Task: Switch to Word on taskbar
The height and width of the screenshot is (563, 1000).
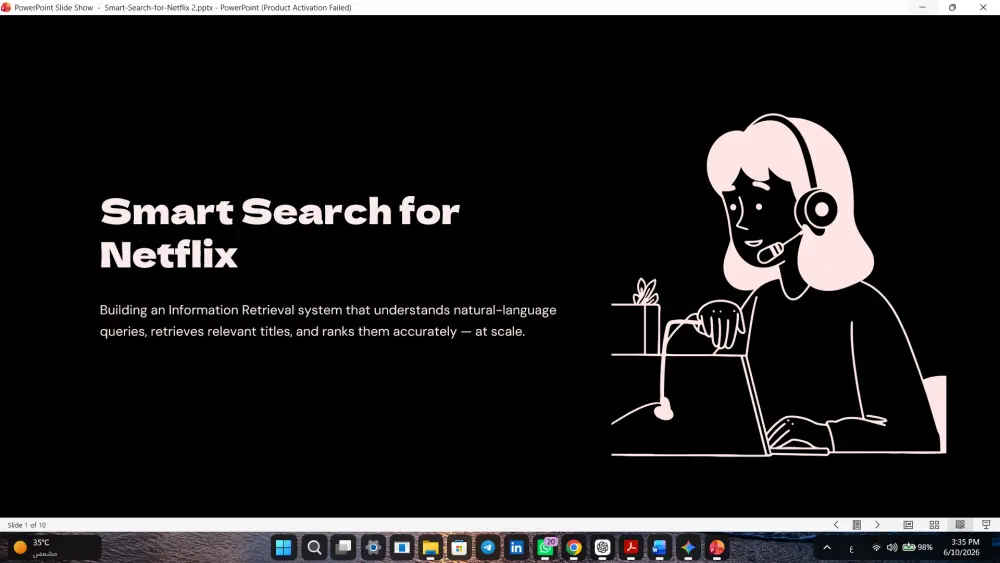Action: pyautogui.click(x=659, y=548)
